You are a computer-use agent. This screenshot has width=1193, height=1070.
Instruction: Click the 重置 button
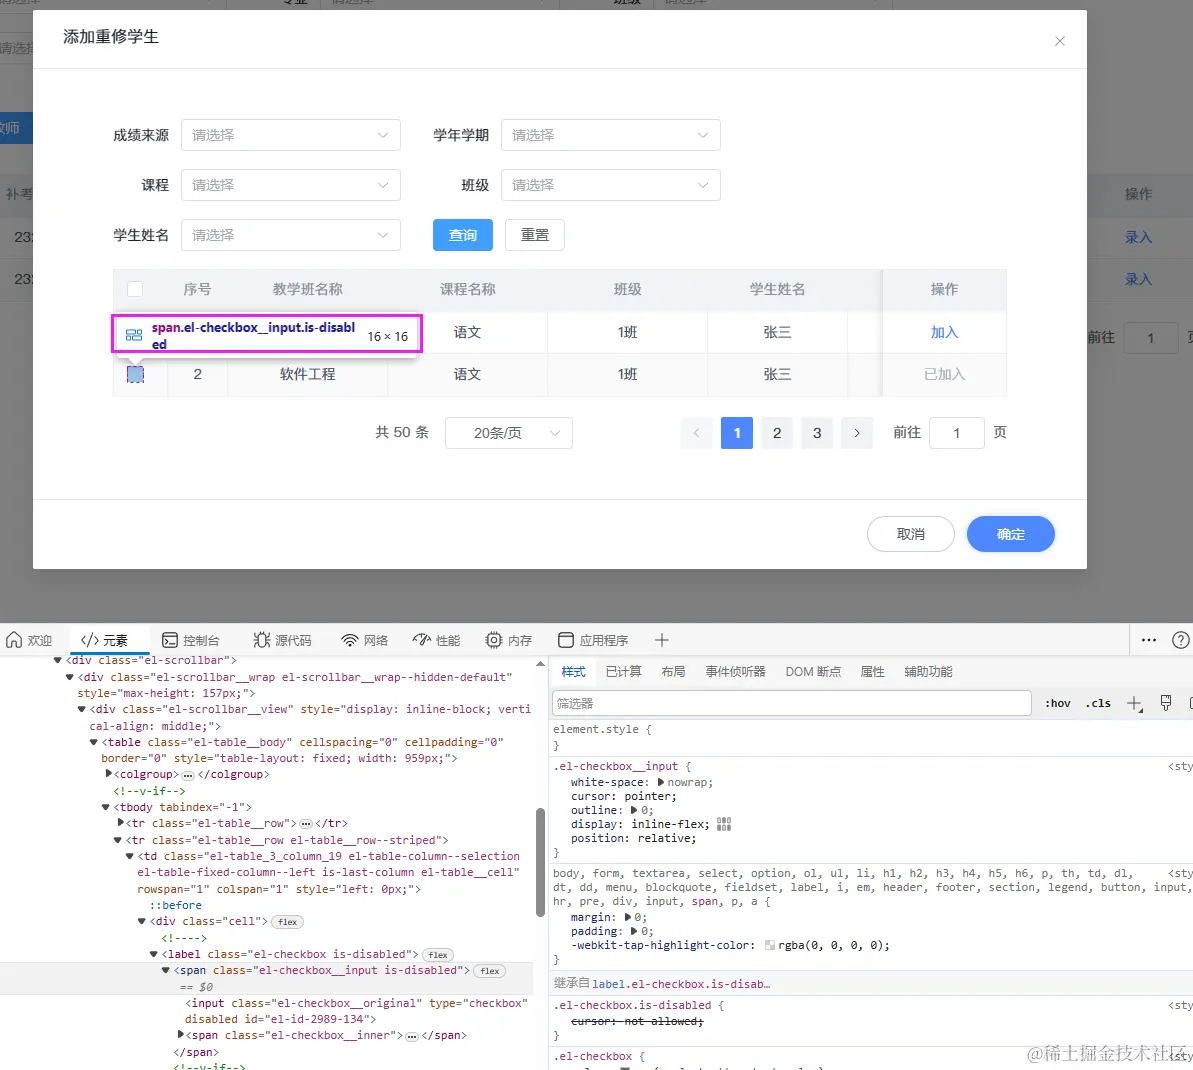coord(535,235)
